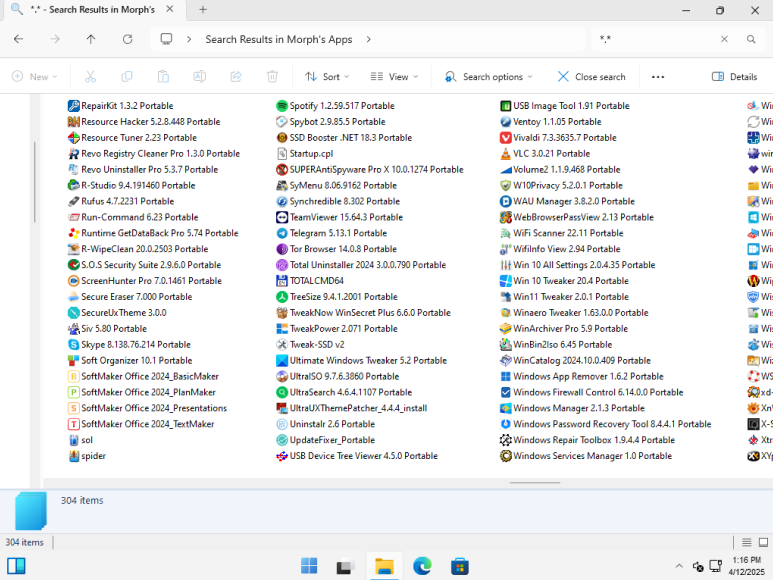Expand the Sort dropdown menu
The image size is (773, 580).
tap(329, 77)
